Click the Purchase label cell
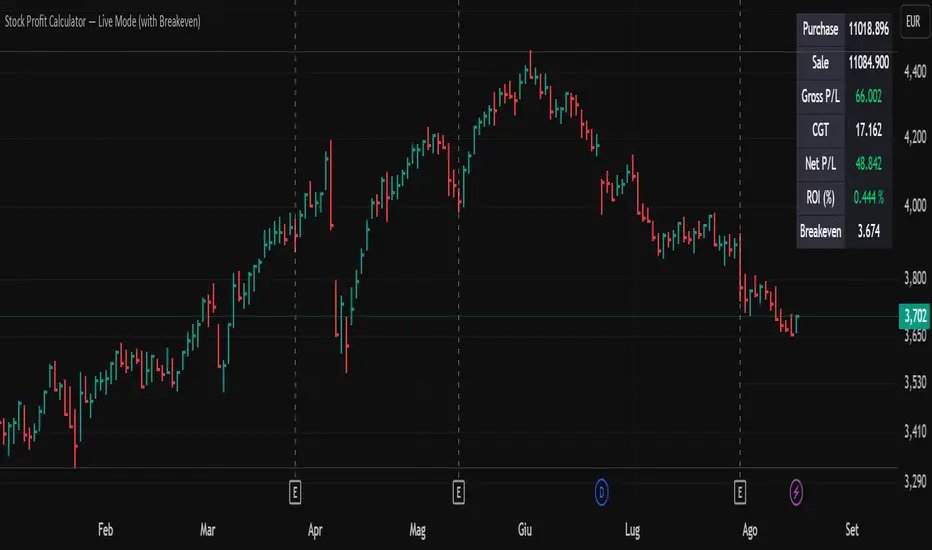The width and height of the screenshot is (932, 550). point(820,29)
